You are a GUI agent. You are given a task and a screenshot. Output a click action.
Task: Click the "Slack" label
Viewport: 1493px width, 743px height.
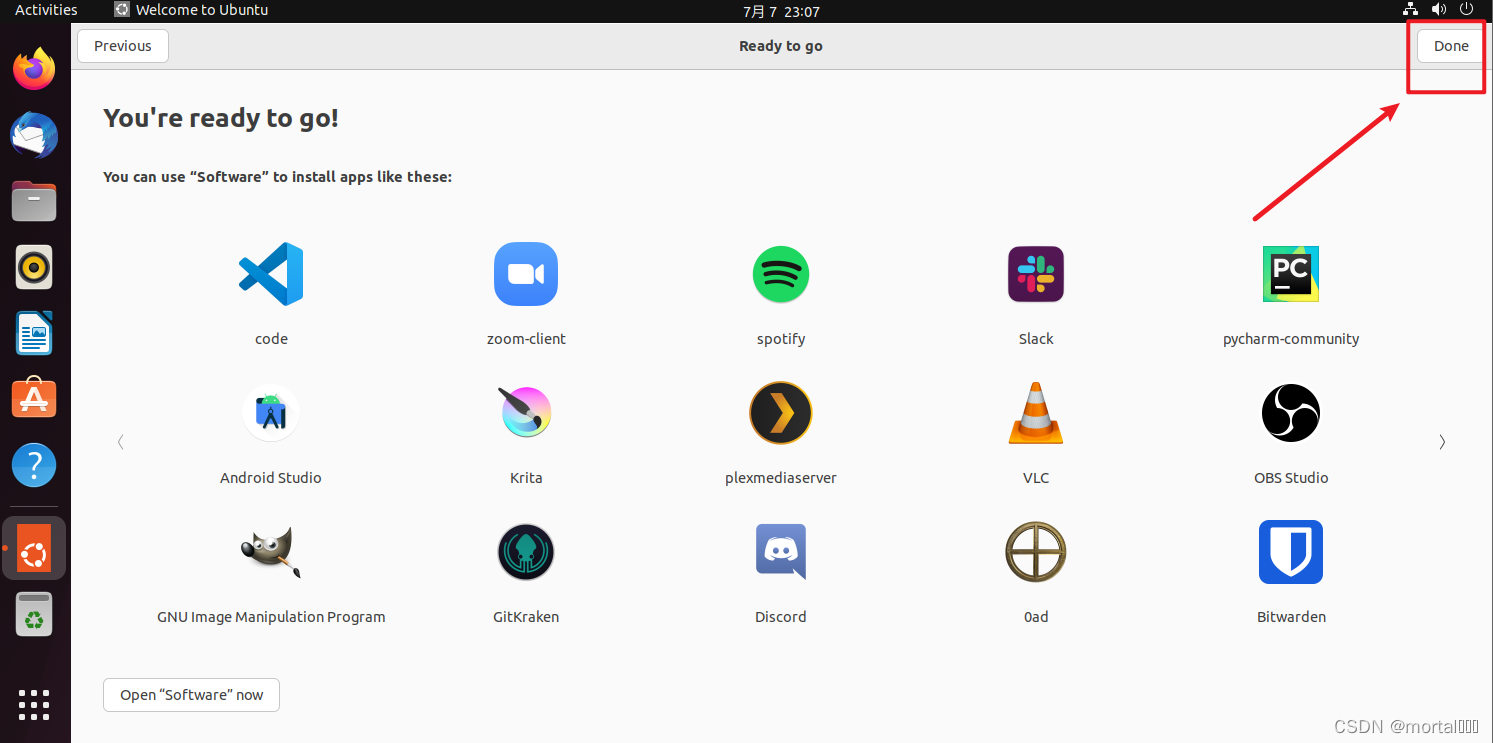pyautogui.click(x=1036, y=339)
